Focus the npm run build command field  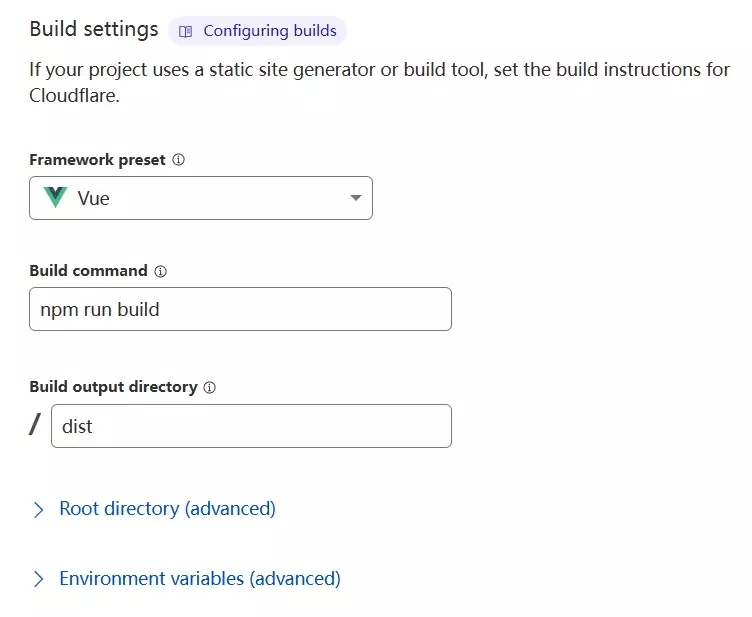(x=240, y=309)
